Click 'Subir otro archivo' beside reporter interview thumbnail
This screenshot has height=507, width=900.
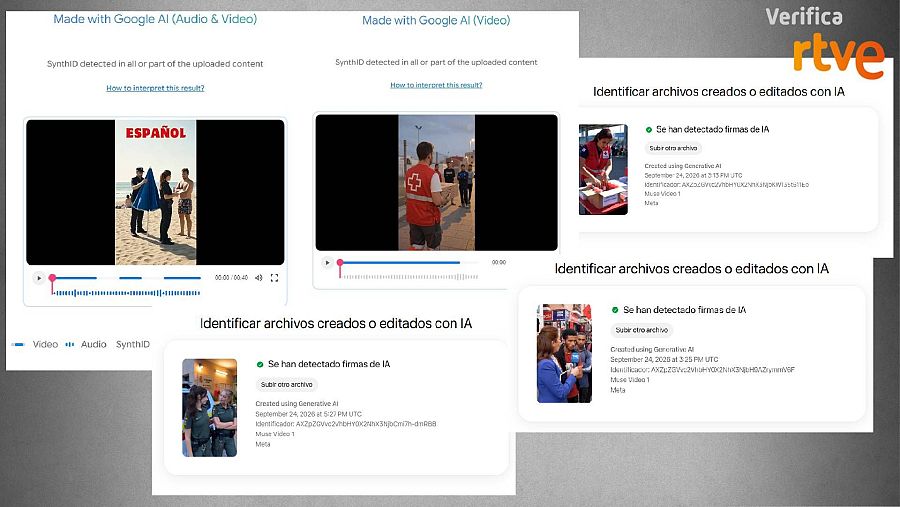coord(642,330)
